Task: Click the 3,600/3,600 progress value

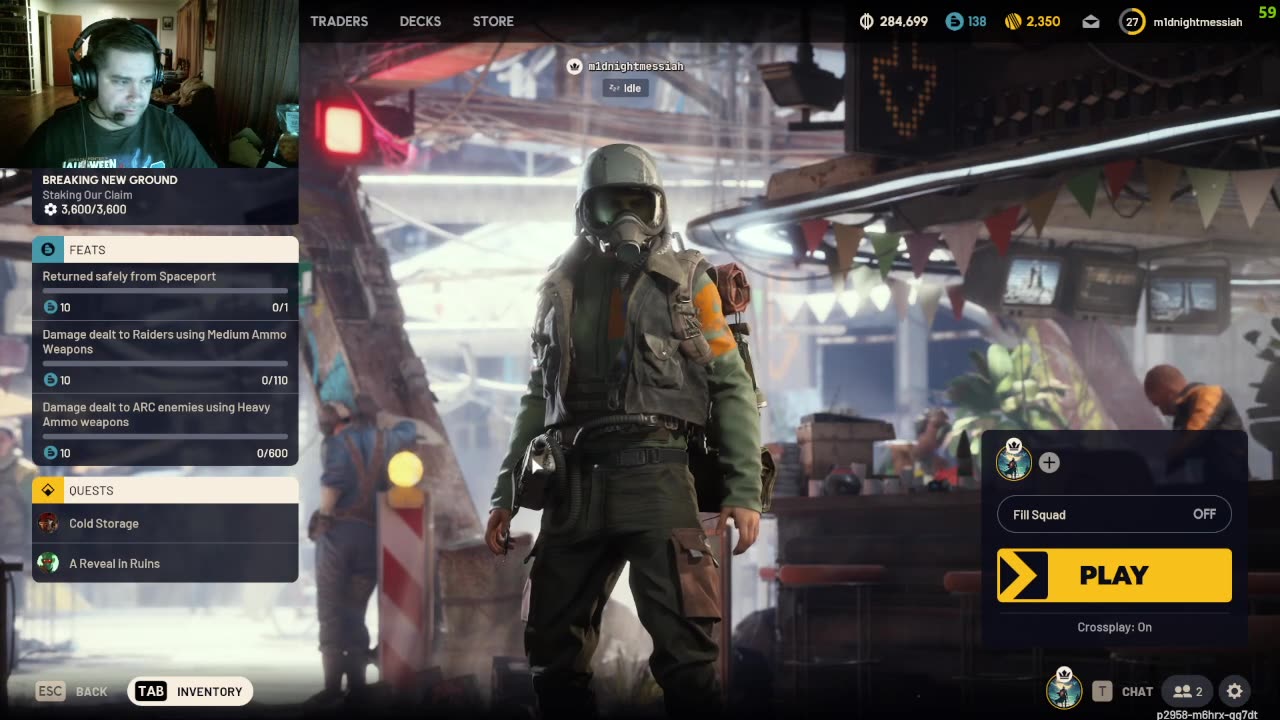Action: pyautogui.click(x=93, y=209)
